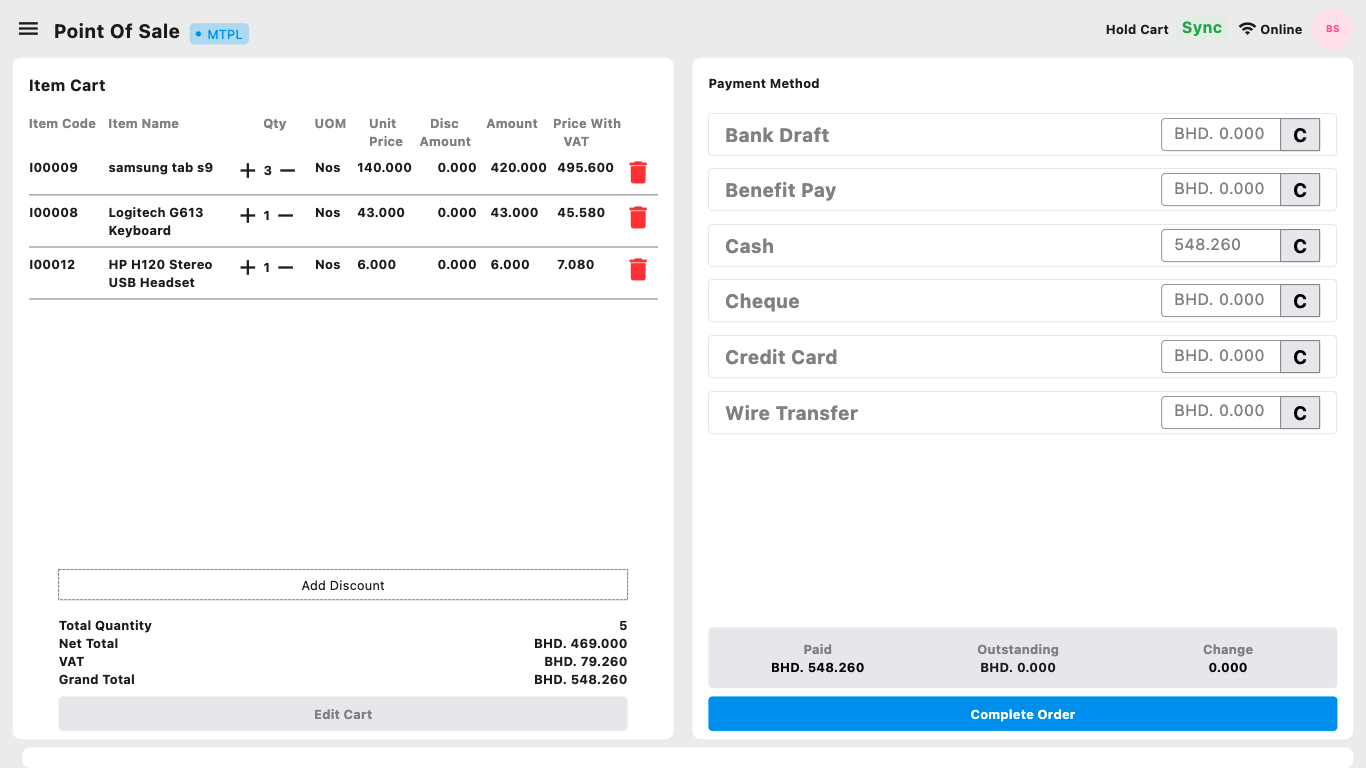Delete samsung tab s9 from cart
This screenshot has height=768, width=1366.
click(x=638, y=172)
